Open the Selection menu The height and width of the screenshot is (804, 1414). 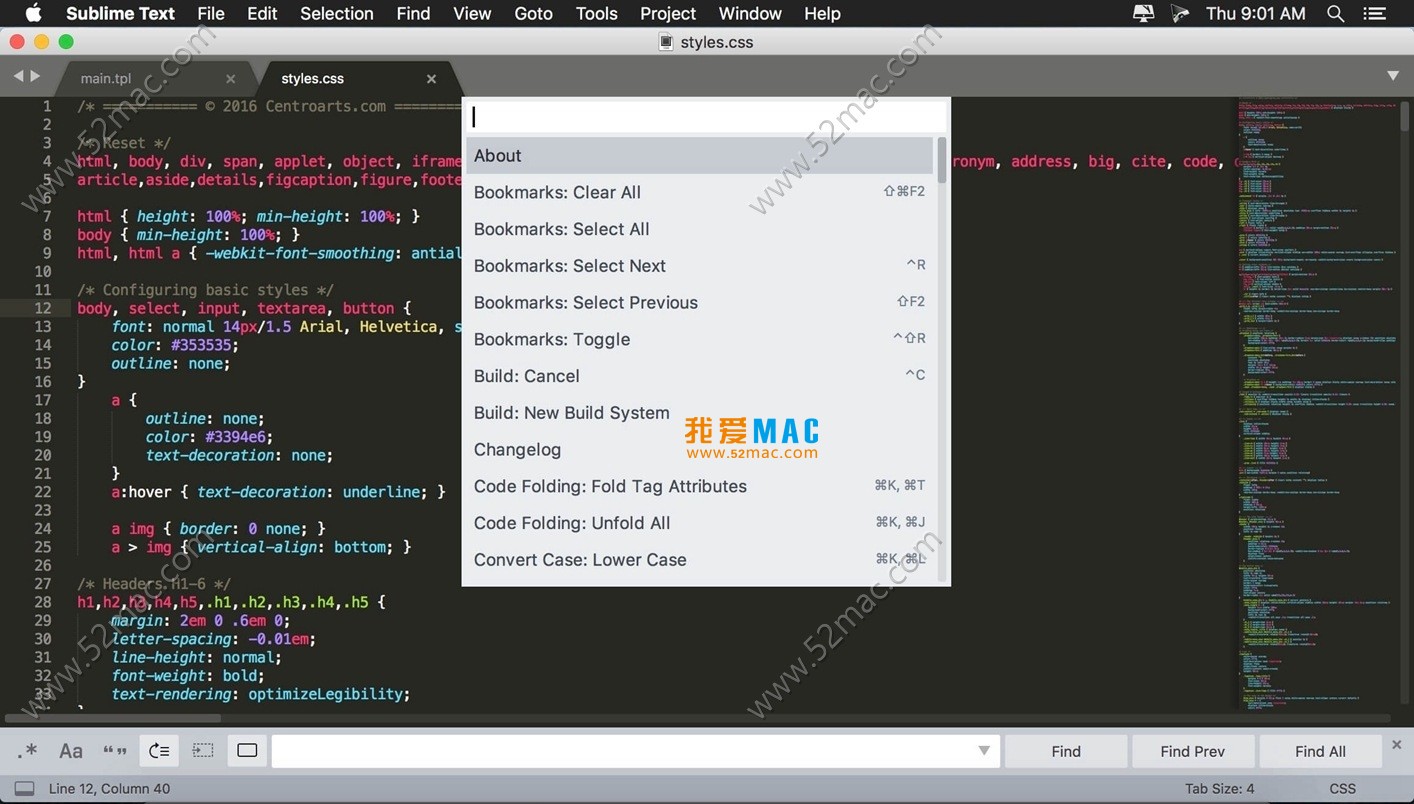click(337, 13)
